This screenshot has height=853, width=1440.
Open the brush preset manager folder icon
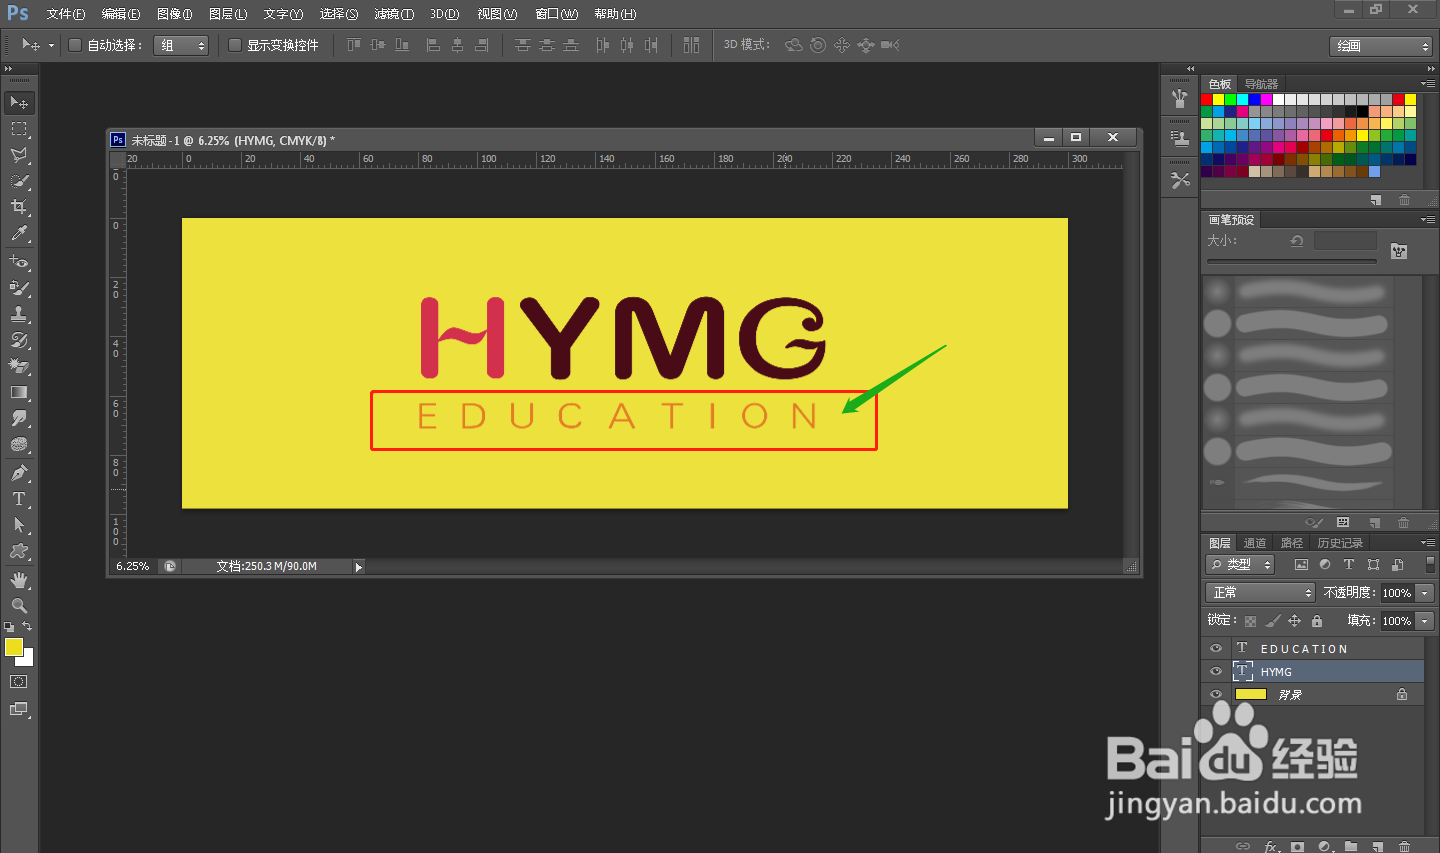pyautogui.click(x=1399, y=251)
